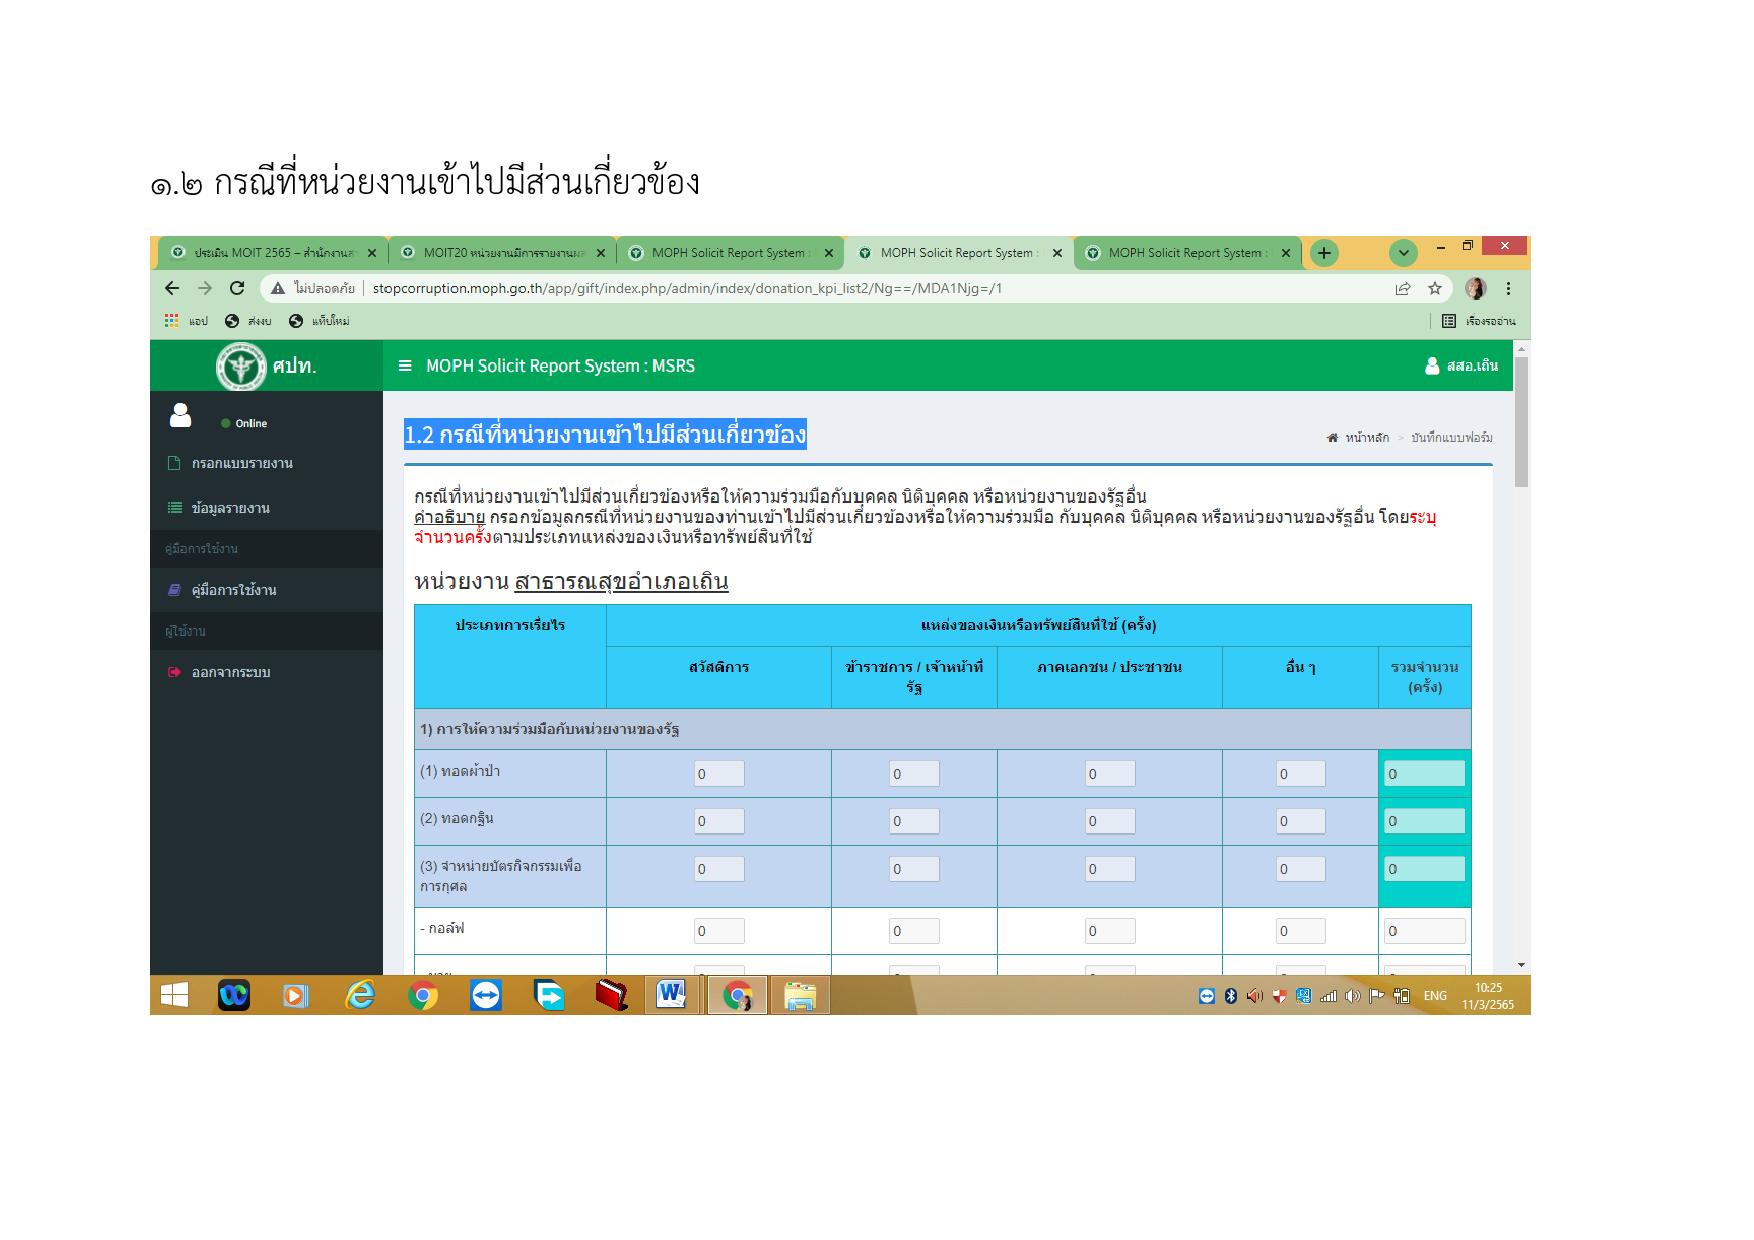The image size is (1754, 1240).
Task: Open the Chrome three-dot menu
Action: pos(1508,288)
